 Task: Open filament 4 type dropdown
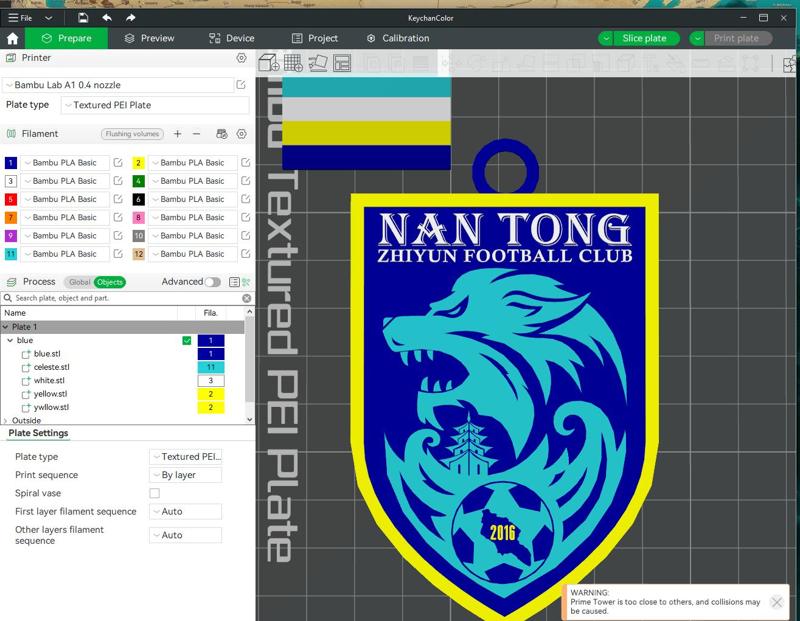click(192, 181)
